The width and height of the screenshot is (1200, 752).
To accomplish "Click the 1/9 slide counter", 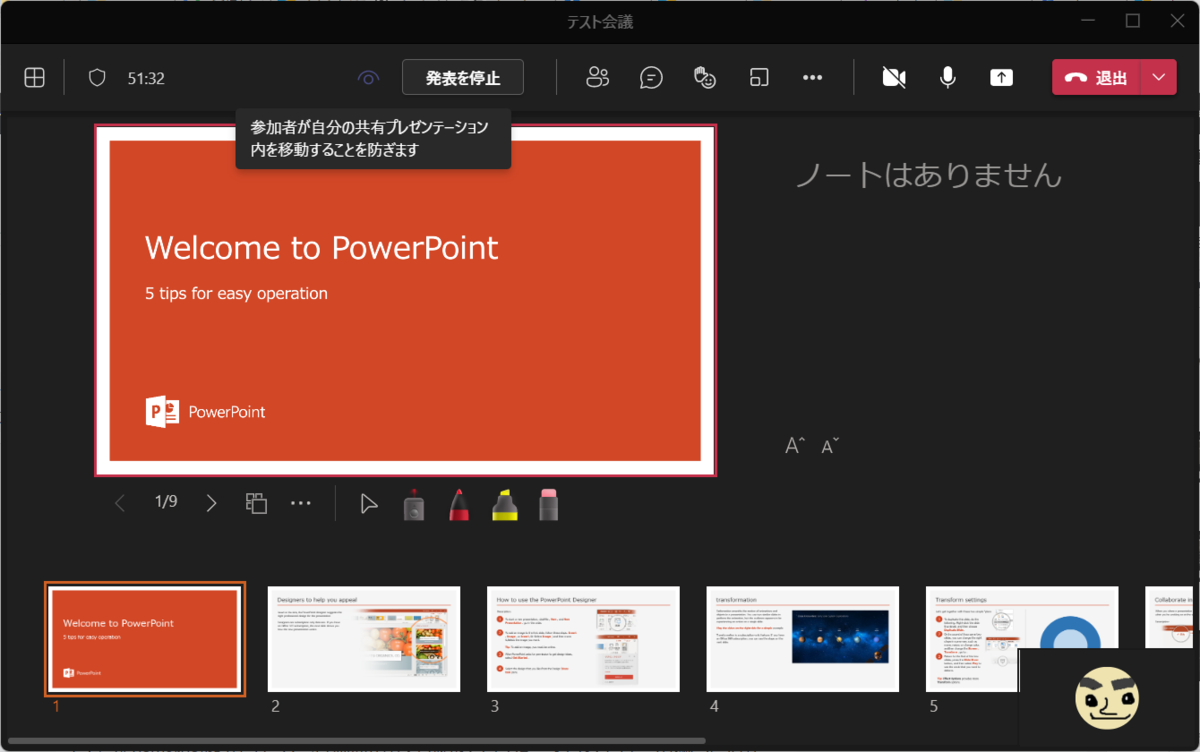I will 166,502.
